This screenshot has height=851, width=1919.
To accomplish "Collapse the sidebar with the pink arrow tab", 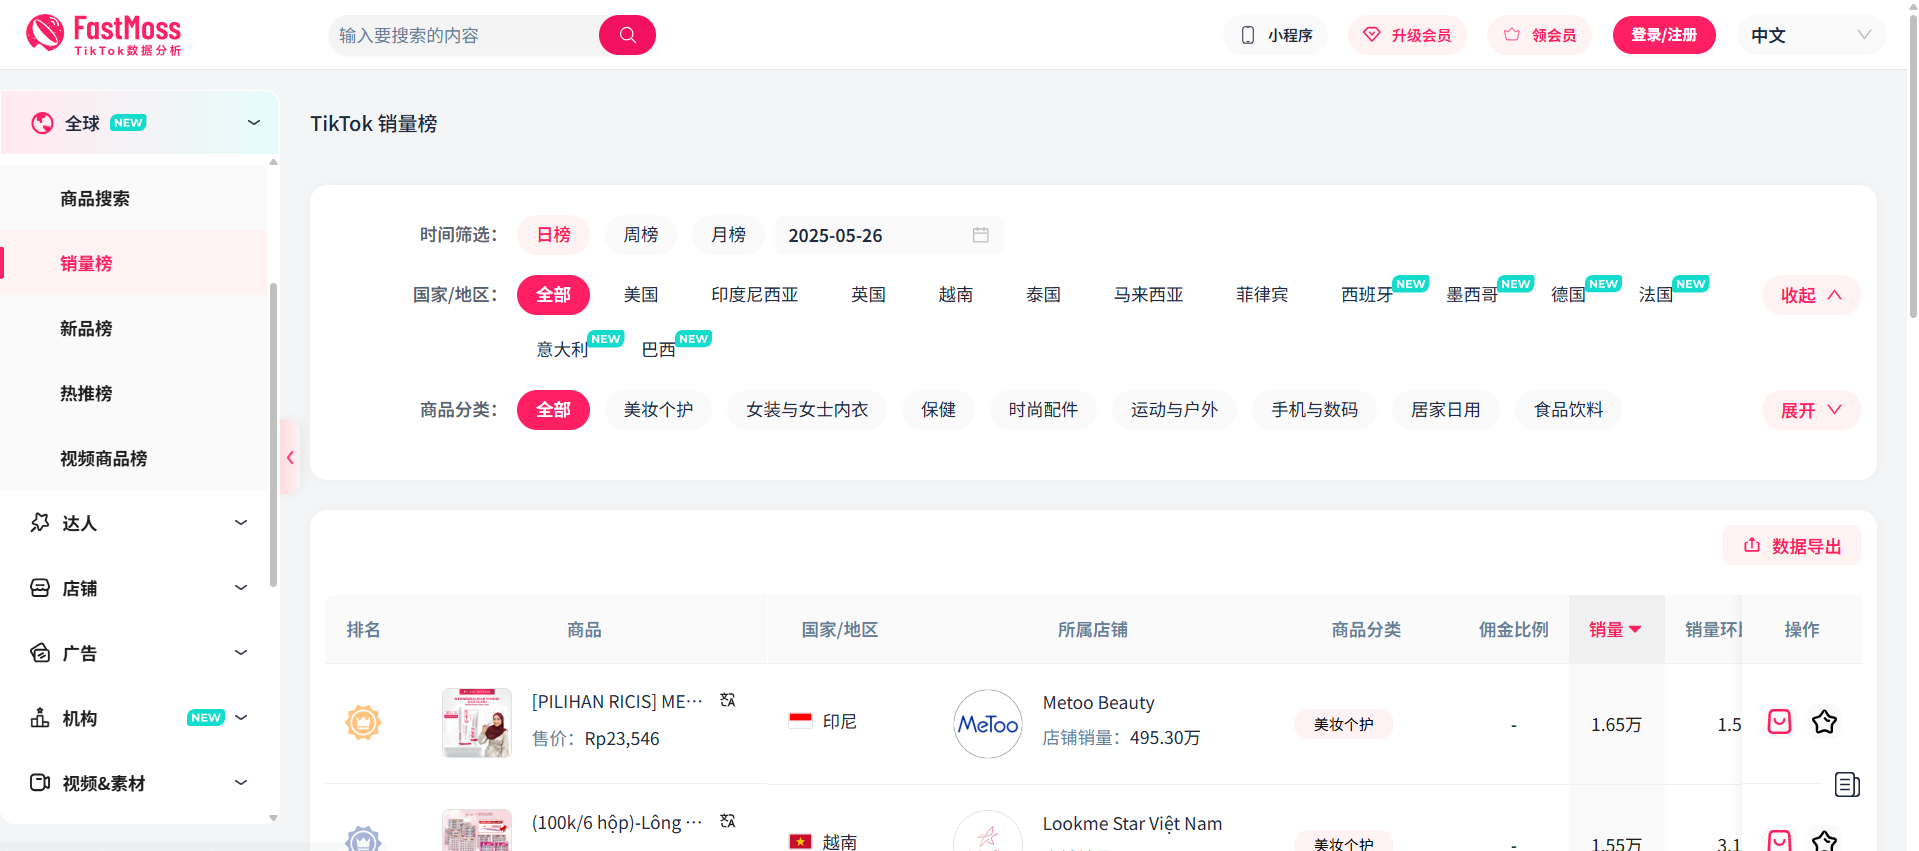I will 290,457.
